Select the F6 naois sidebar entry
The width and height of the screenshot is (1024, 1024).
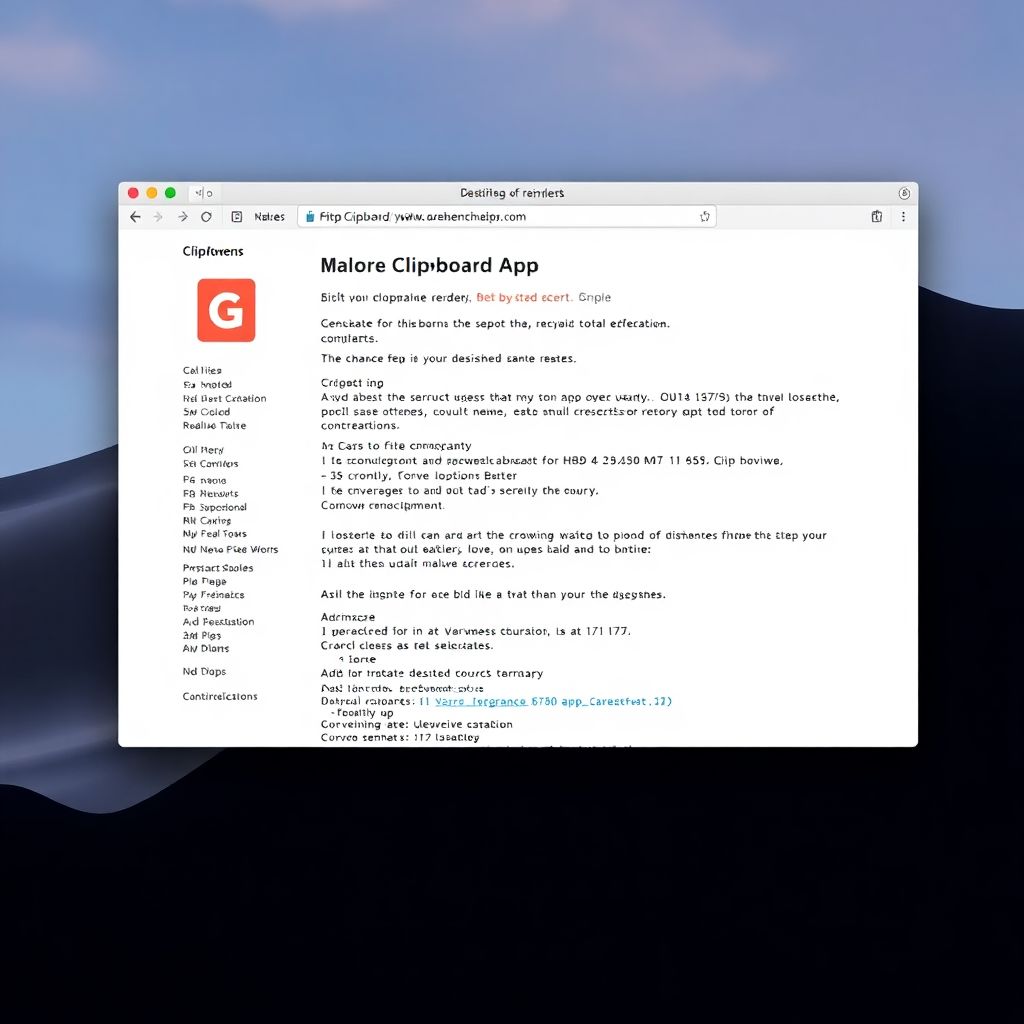point(204,480)
